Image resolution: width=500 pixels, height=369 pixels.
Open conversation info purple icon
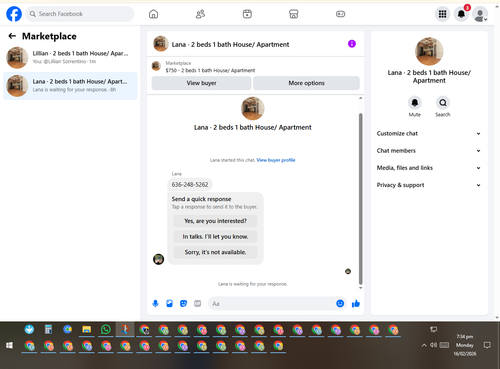tap(352, 44)
